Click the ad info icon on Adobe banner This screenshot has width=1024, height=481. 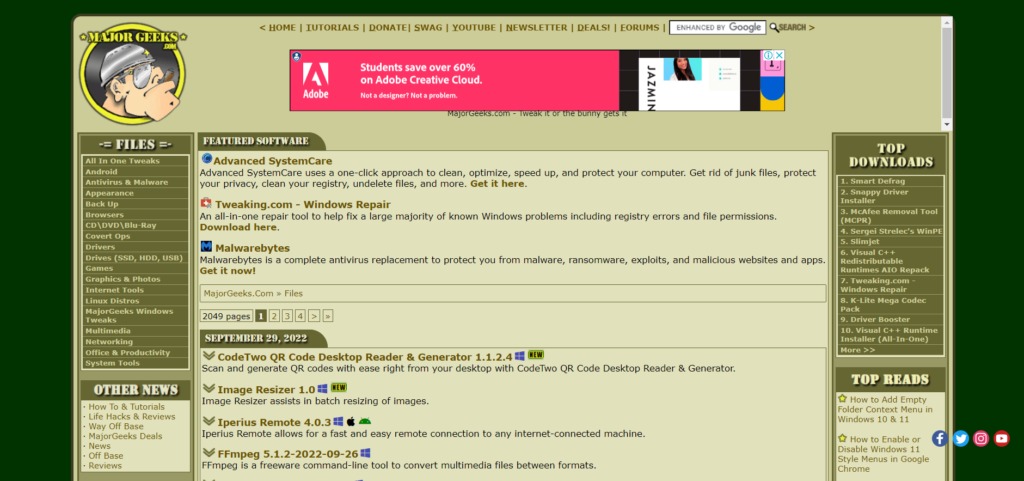click(x=768, y=55)
